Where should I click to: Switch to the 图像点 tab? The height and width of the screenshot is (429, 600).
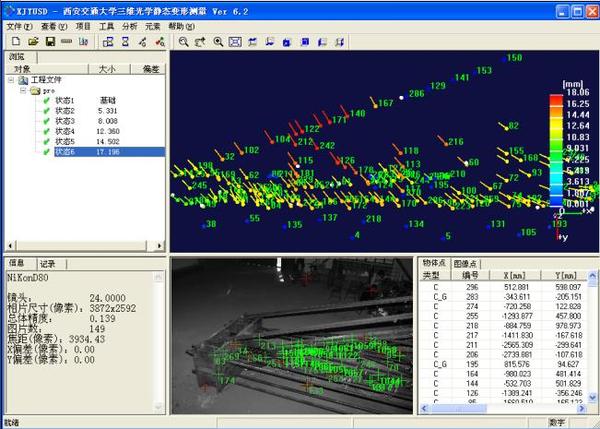pyautogui.click(x=465, y=264)
